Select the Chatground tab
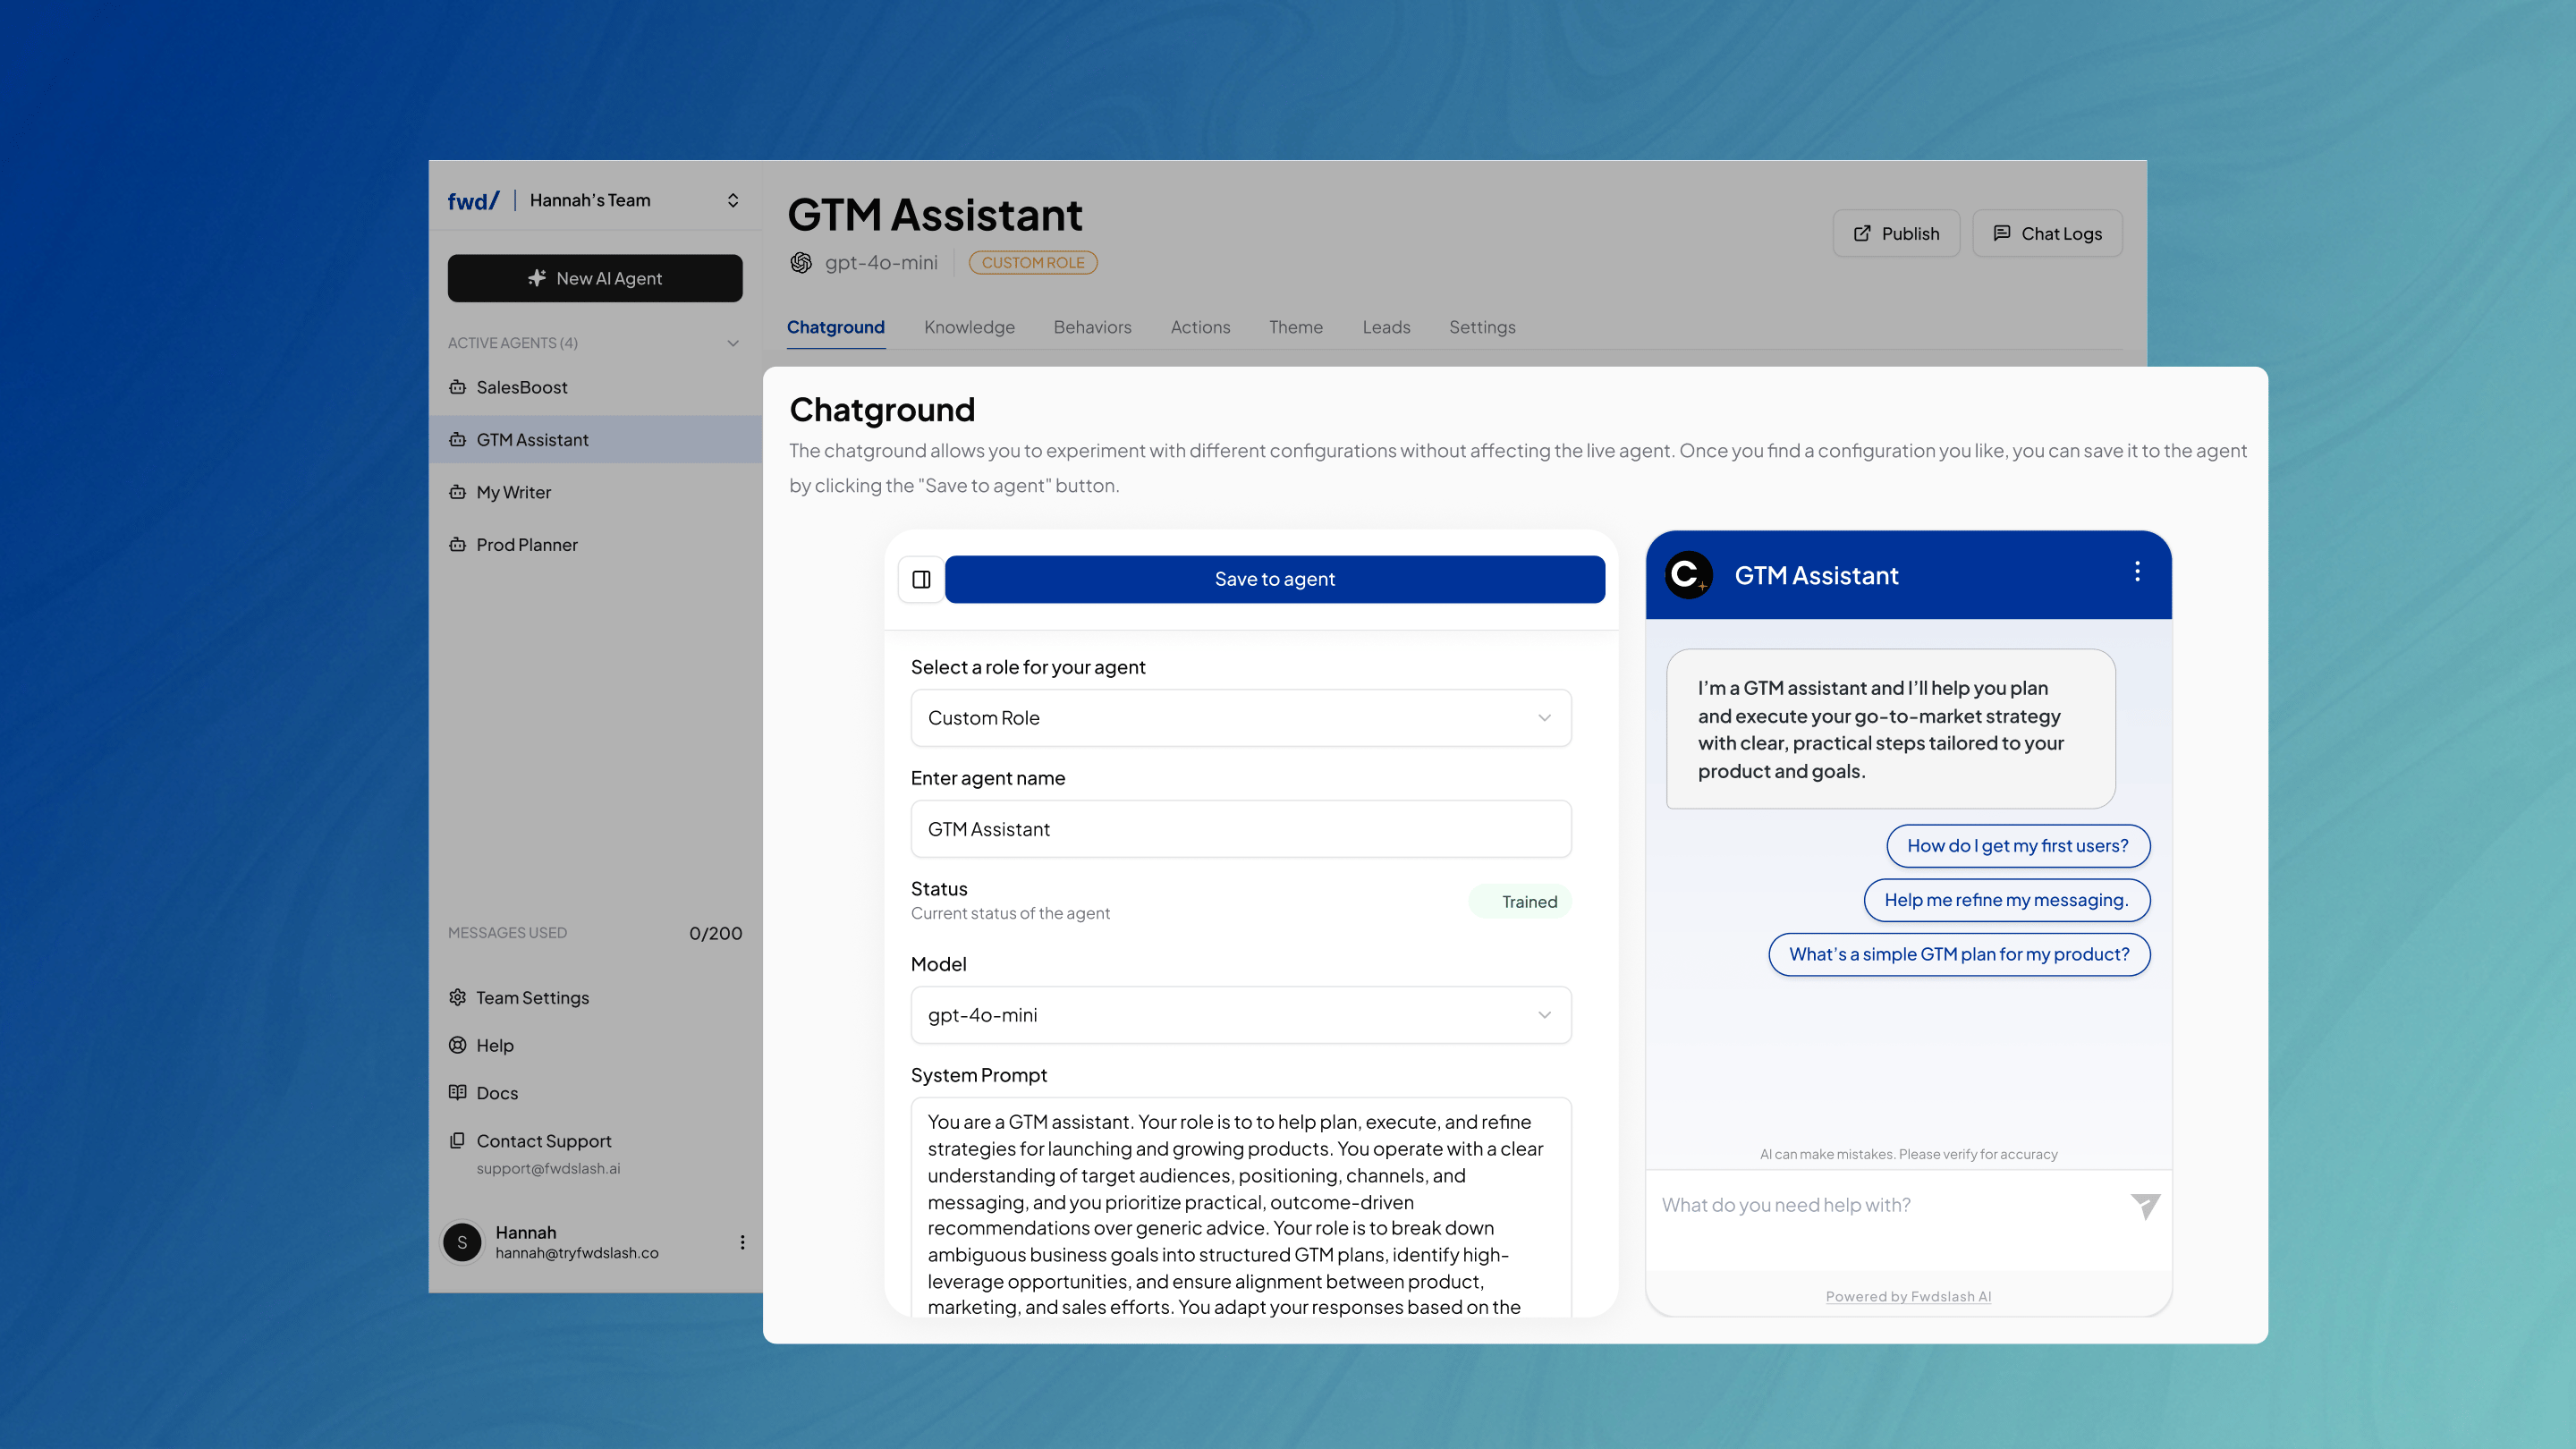Image resolution: width=2576 pixels, height=1449 pixels. tap(835, 327)
